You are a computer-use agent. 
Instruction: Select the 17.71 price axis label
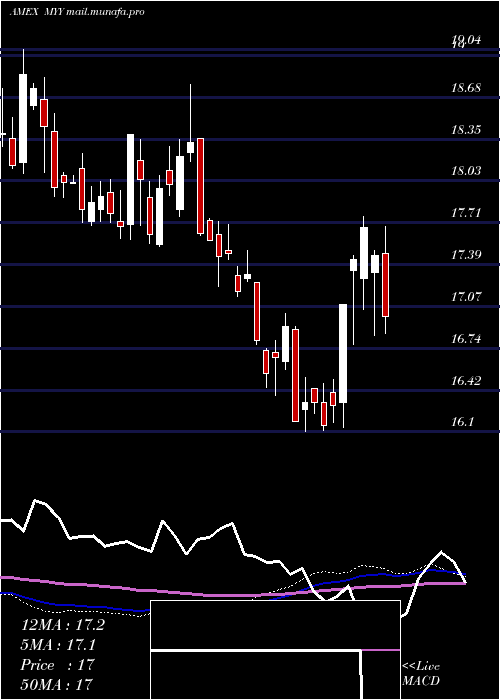coord(466,213)
